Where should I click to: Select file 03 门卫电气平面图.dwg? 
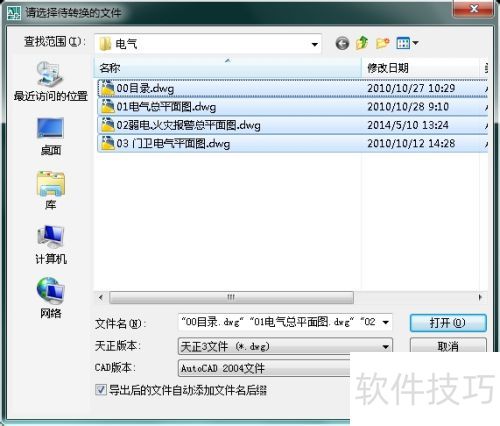coord(292,144)
